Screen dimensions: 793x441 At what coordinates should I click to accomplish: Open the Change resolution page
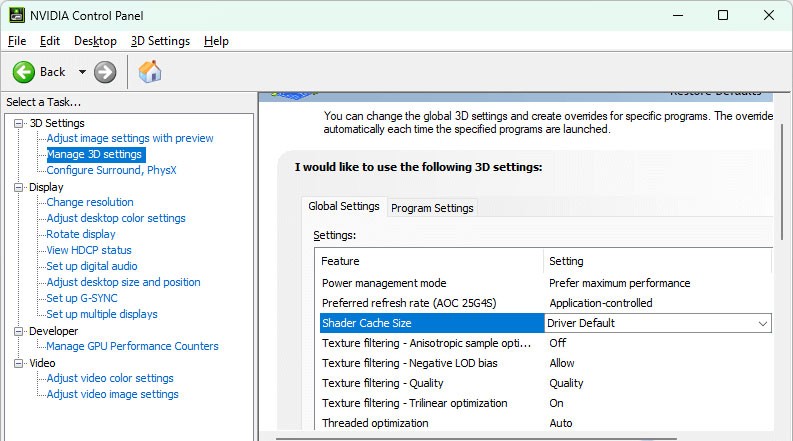(90, 202)
